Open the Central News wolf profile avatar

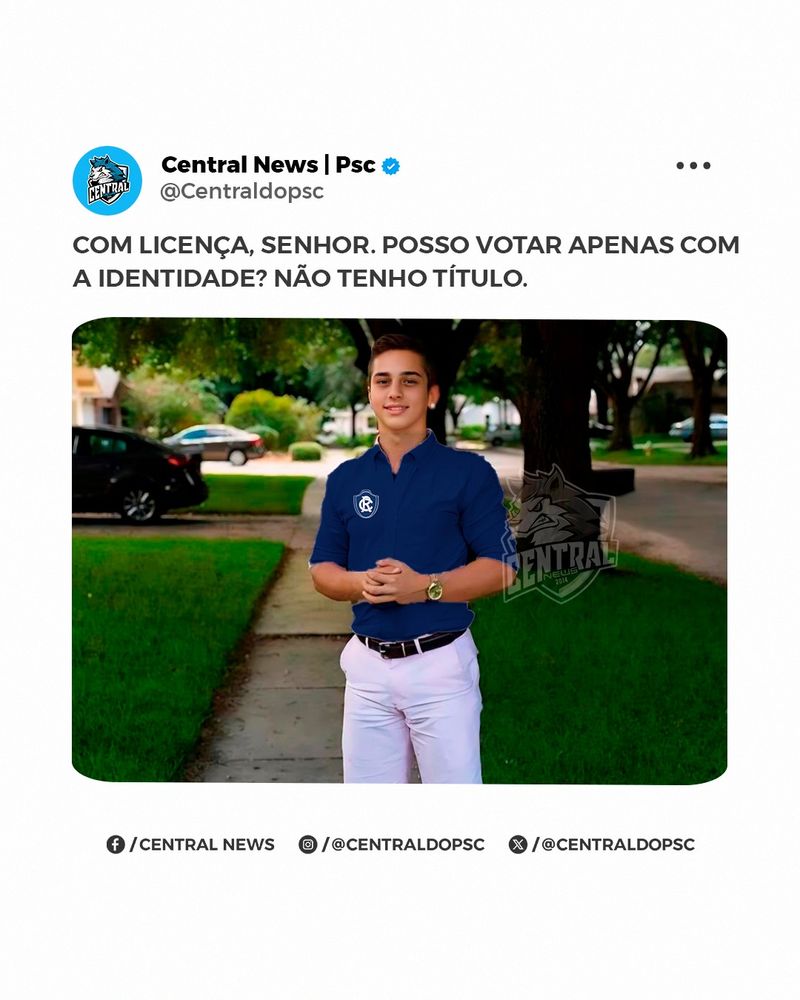click(x=107, y=180)
